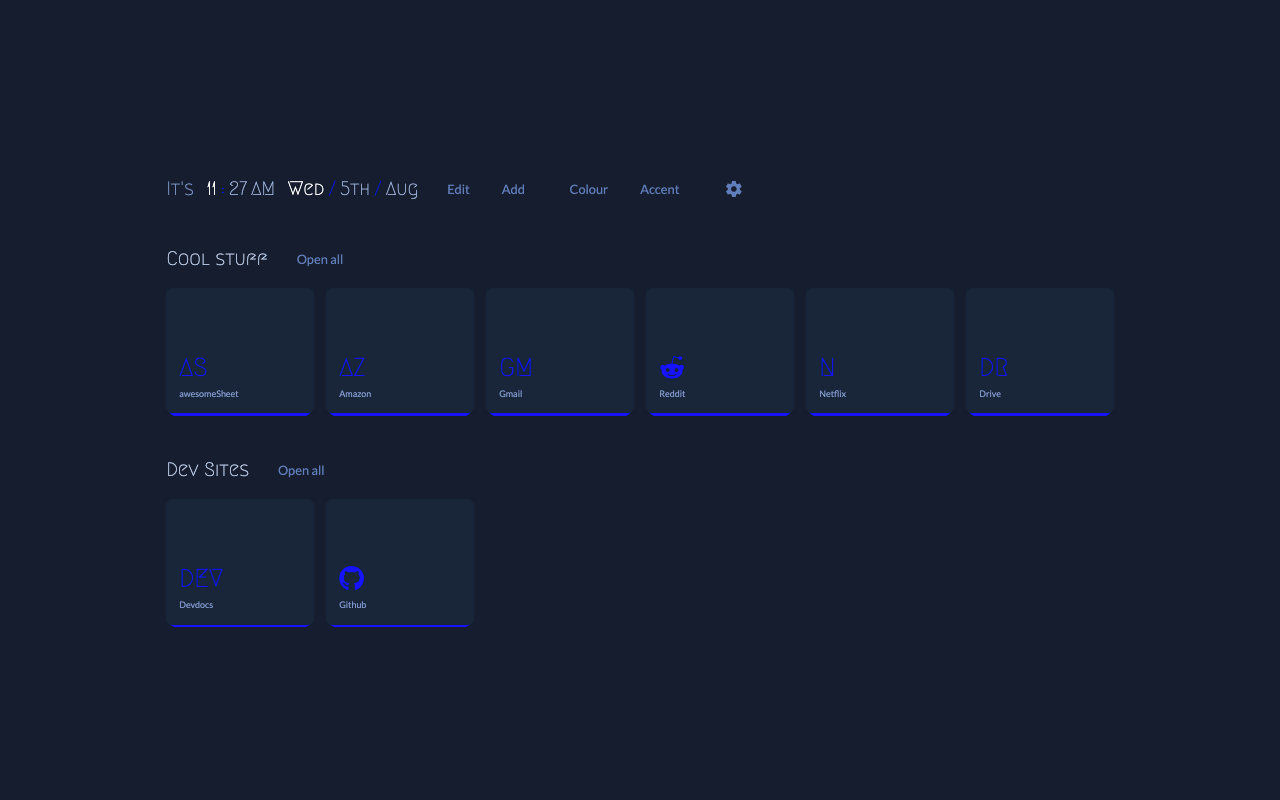Open the Gmail tile
This screenshot has width=1280, height=800.
pyautogui.click(x=559, y=351)
